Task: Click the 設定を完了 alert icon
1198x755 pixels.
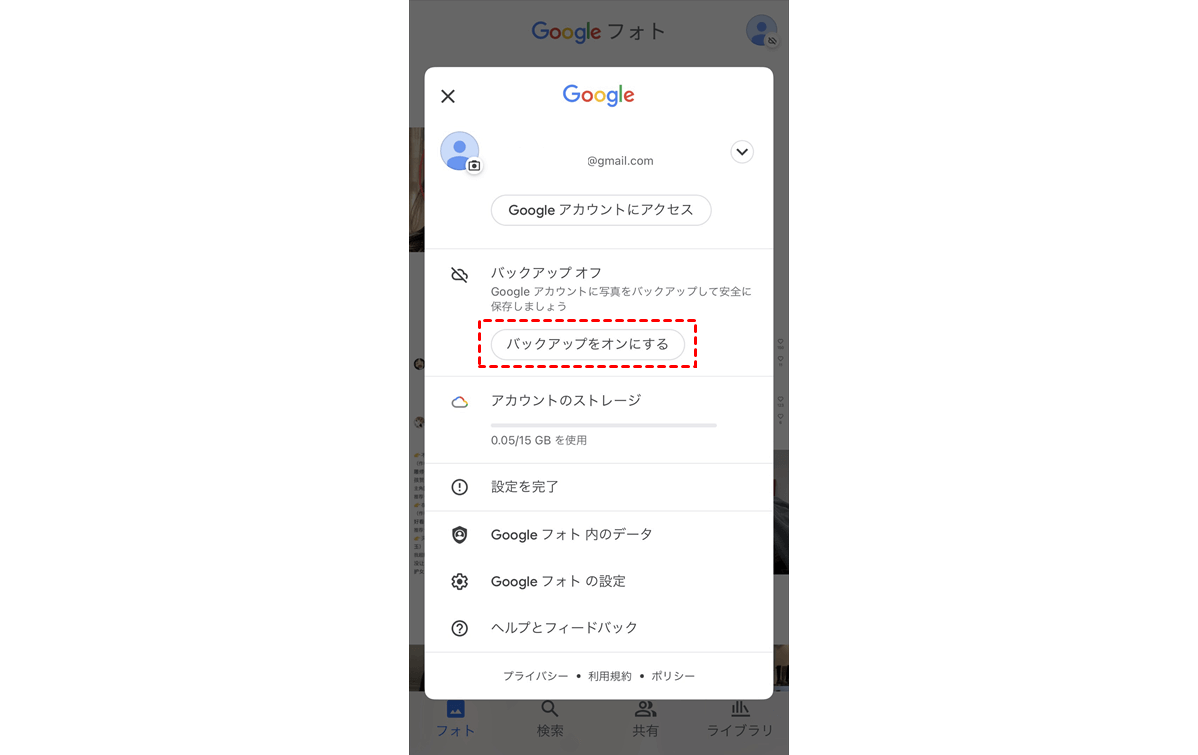Action: click(x=459, y=487)
